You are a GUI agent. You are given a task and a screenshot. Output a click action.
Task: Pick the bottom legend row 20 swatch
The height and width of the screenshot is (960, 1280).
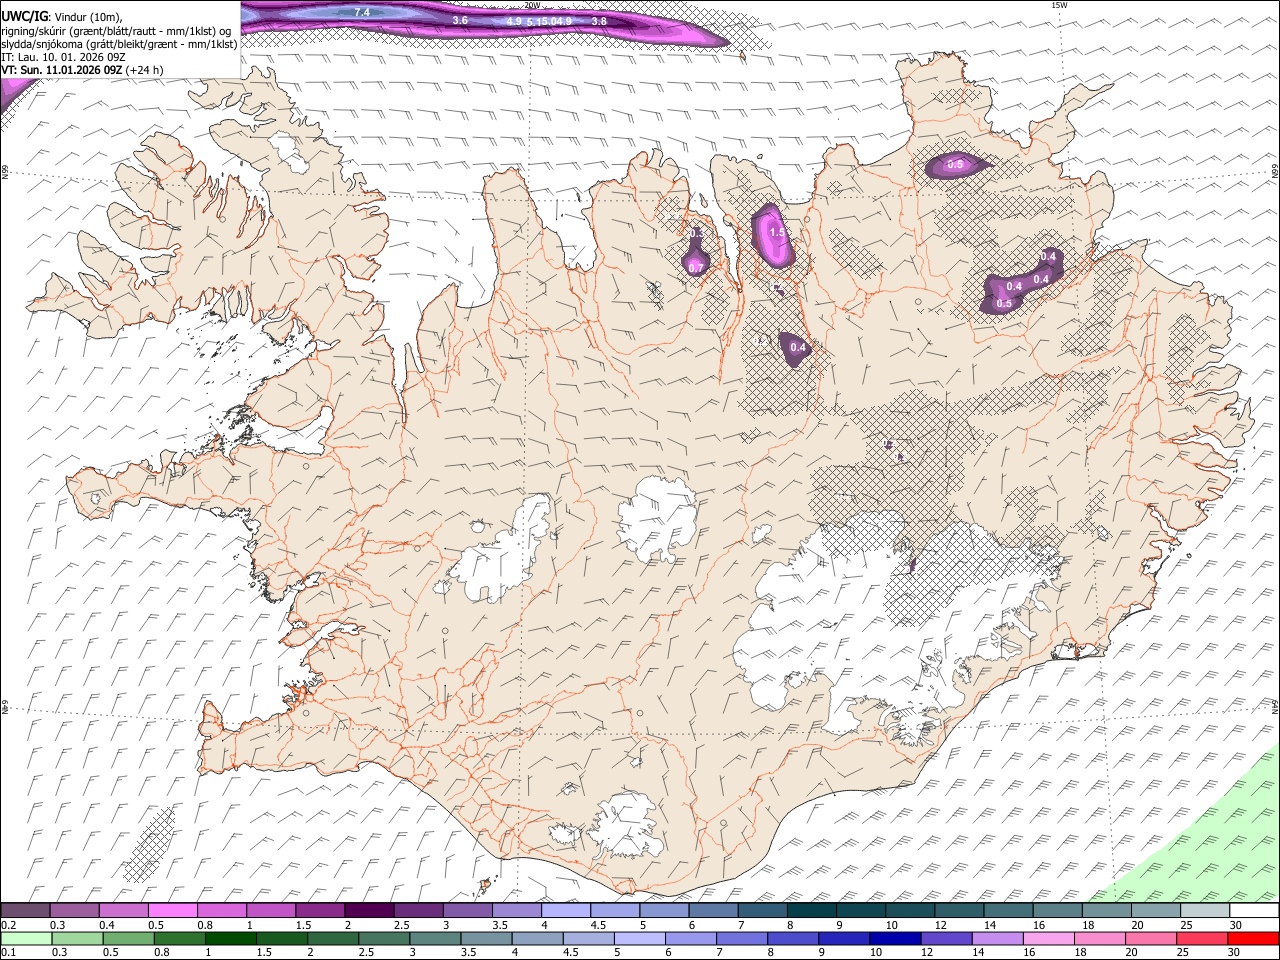point(1152,938)
